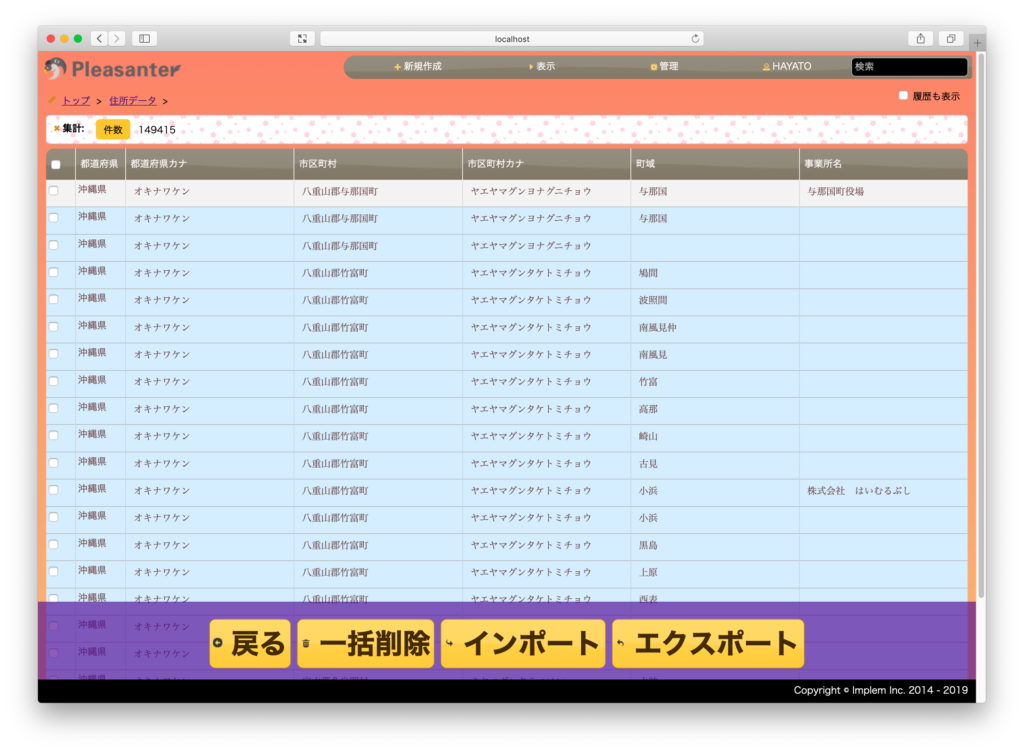Reload the page with the refresh icon
Image resolution: width=1024 pixels, height=753 pixels.
696,39
